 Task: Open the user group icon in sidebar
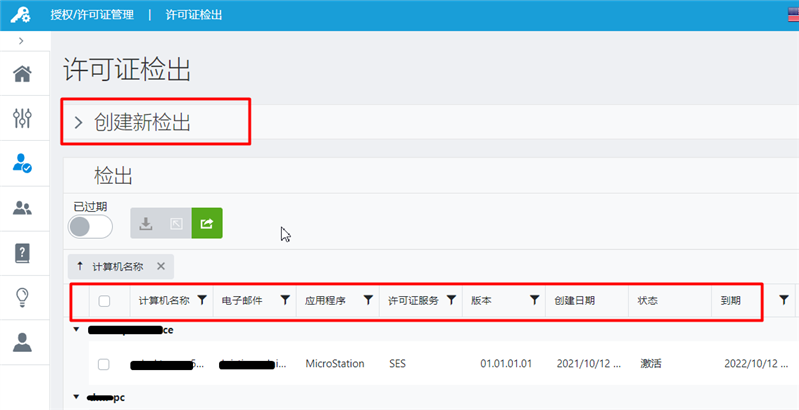click(22, 208)
